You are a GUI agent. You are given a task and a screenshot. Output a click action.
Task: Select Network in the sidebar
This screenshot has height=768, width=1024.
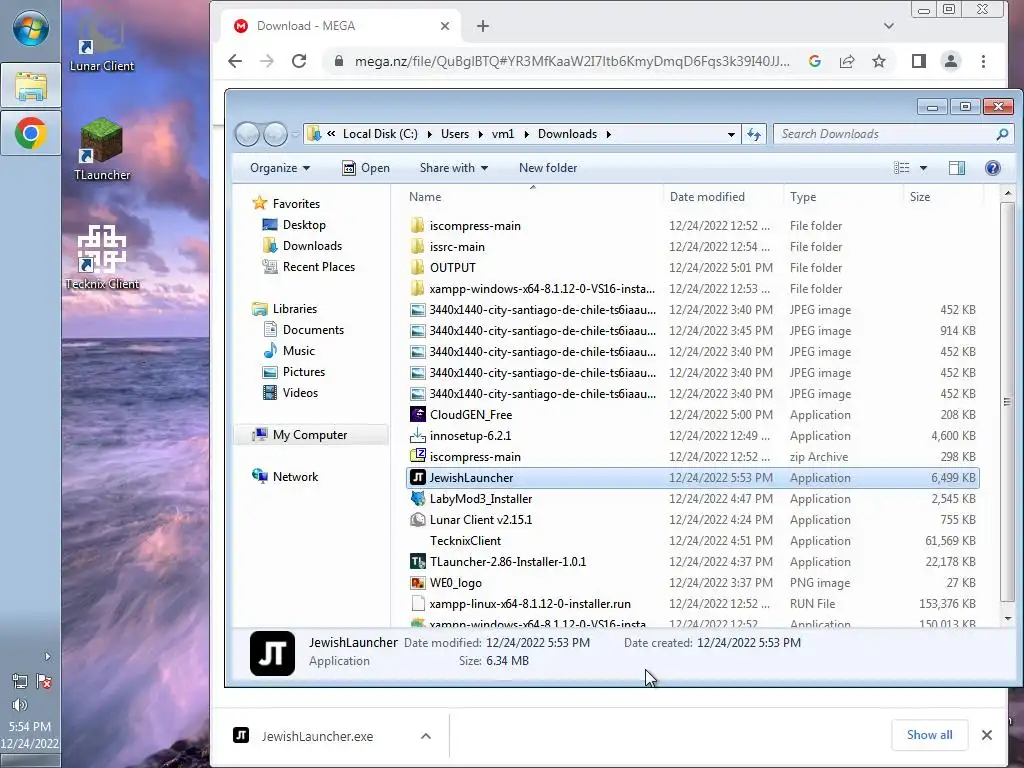pyautogui.click(x=285, y=477)
